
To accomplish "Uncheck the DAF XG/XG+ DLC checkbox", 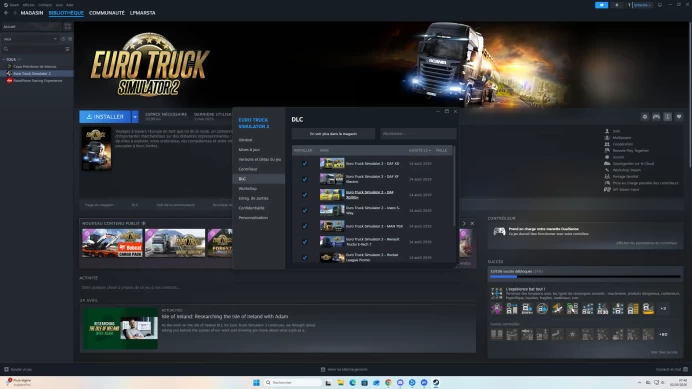I will coord(305,195).
